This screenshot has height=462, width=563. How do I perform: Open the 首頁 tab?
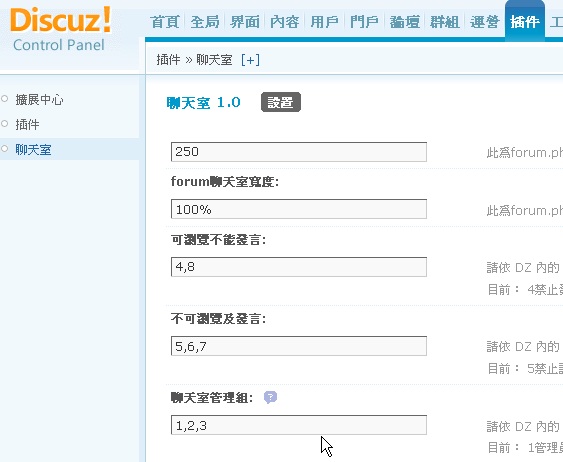click(165, 22)
